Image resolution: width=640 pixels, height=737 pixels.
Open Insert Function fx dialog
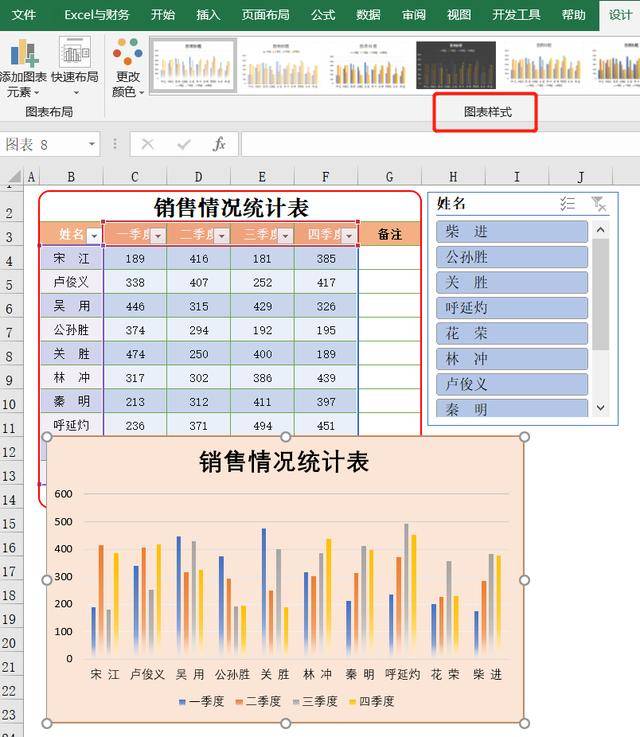(x=219, y=144)
